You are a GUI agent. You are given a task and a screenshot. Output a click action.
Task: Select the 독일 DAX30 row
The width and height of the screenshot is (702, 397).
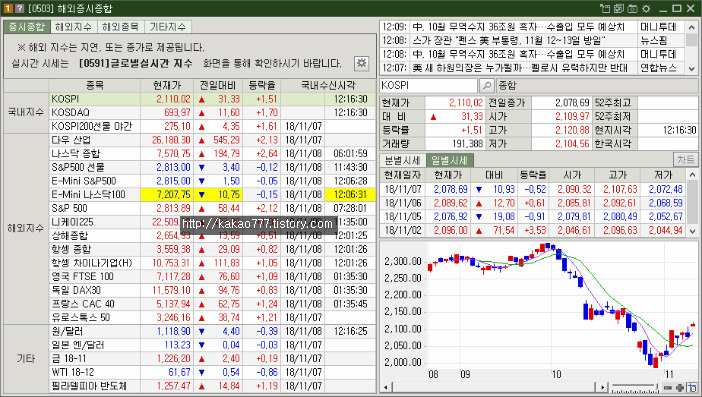(x=213, y=290)
